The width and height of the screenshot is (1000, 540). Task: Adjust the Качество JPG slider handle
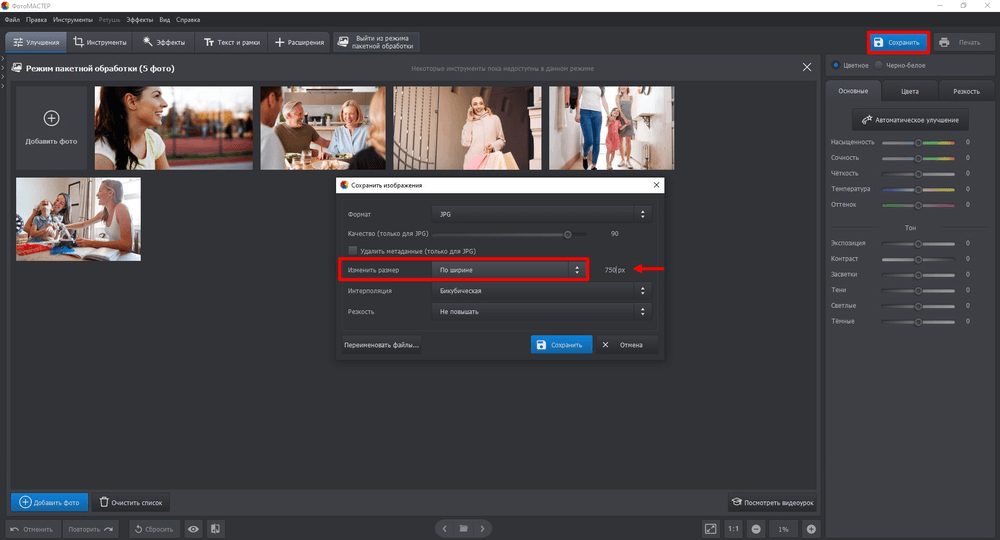(x=568, y=234)
